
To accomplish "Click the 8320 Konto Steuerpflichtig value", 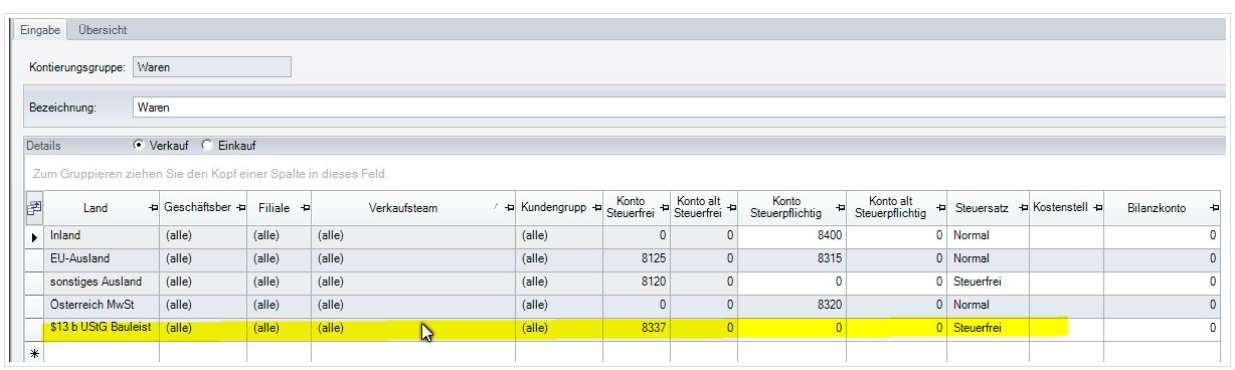I will (x=792, y=304).
